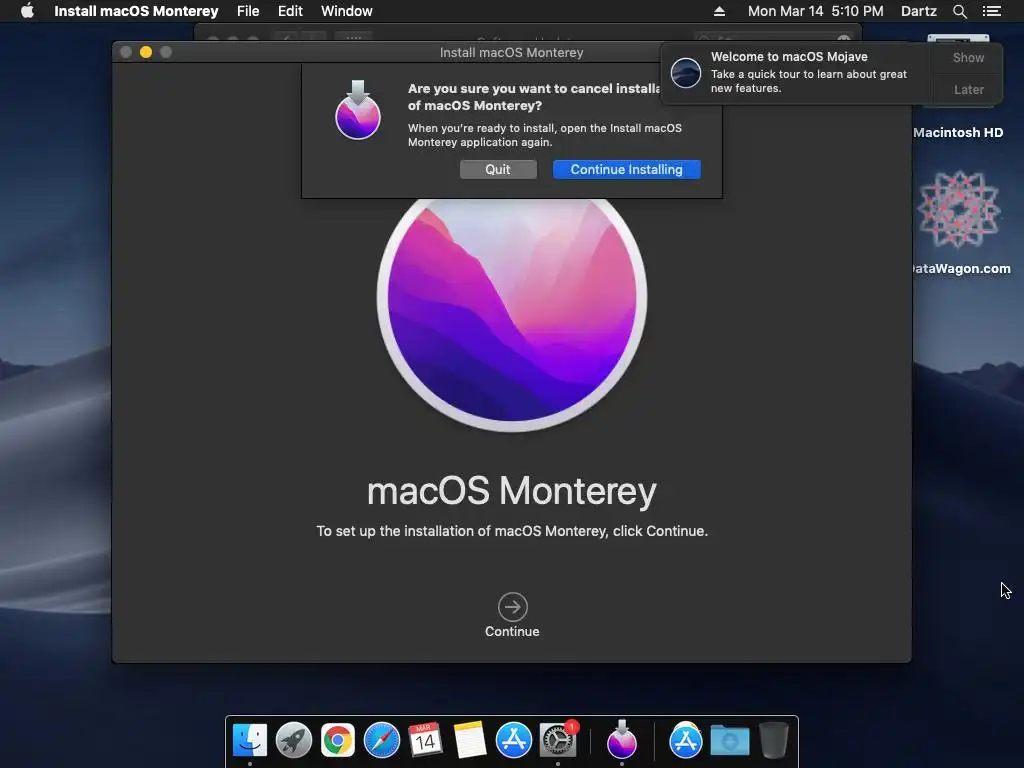Click the Continue label under arrow
Image resolution: width=1024 pixels, height=768 pixels.
tap(512, 632)
